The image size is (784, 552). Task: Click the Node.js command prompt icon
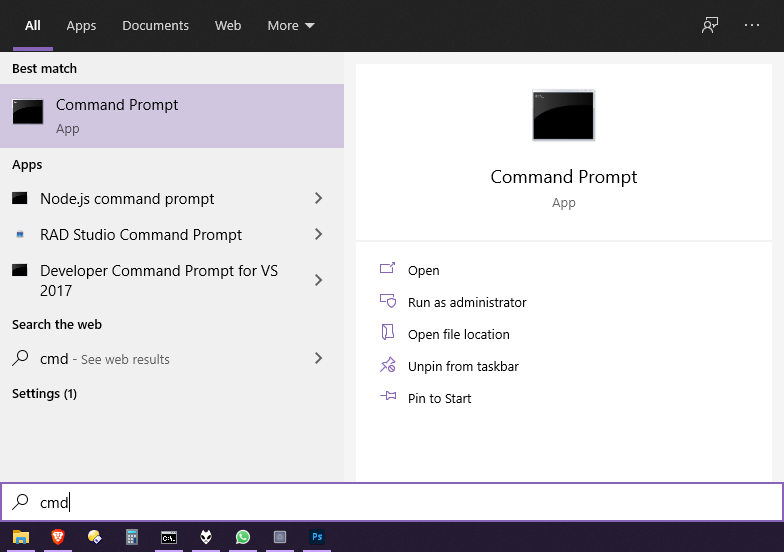(x=20, y=198)
